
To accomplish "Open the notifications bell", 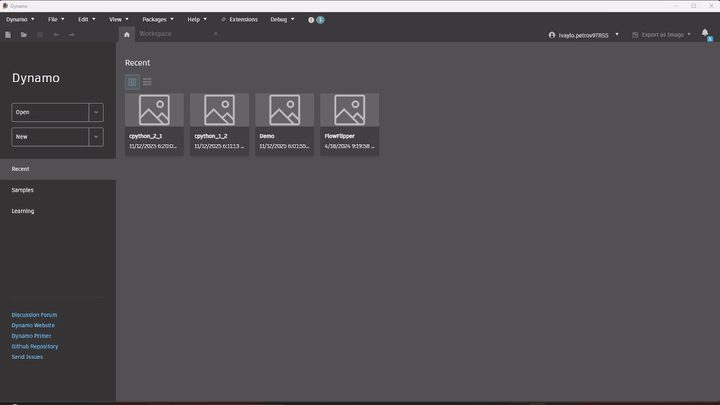I will [x=705, y=34].
